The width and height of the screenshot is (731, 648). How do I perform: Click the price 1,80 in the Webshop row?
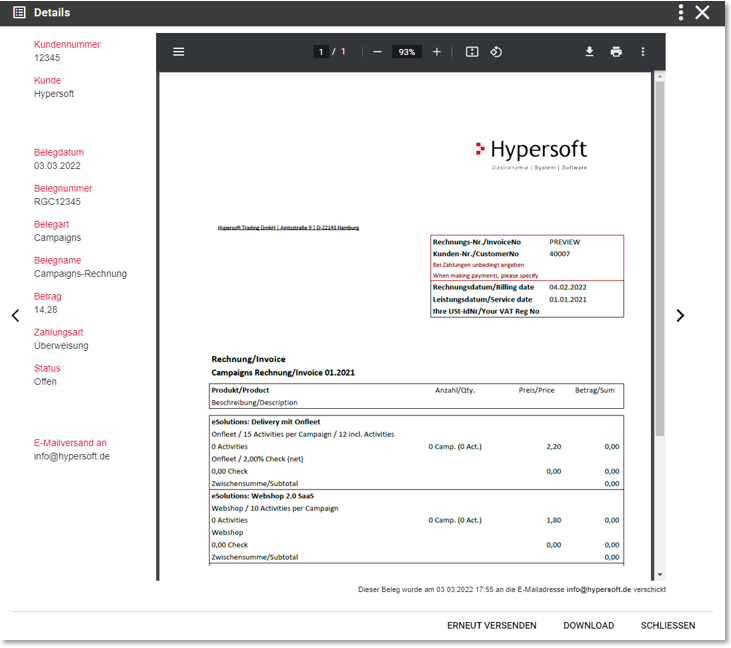tap(554, 520)
